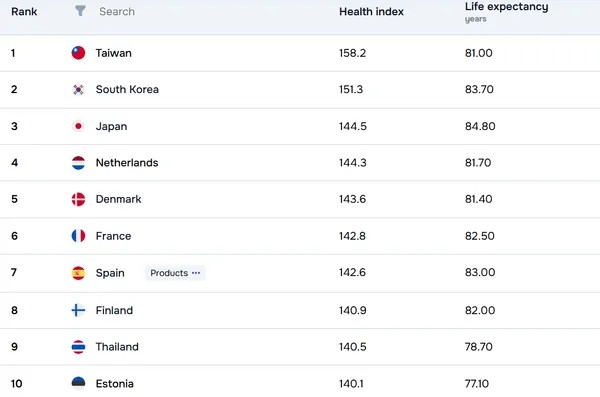Open the Taiwan country link
Viewport: 600px width, 397px height.
[114, 53]
